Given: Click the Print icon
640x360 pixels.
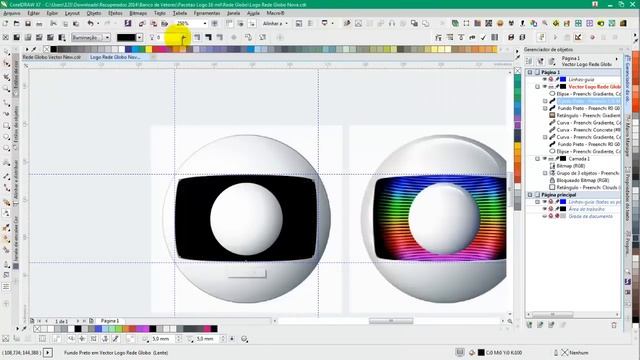Looking at the screenshot, I should (x=39, y=24).
